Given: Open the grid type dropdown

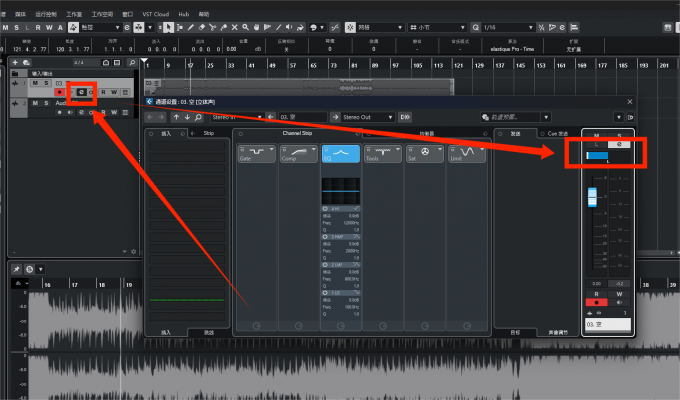Looking at the screenshot, I should [438, 27].
